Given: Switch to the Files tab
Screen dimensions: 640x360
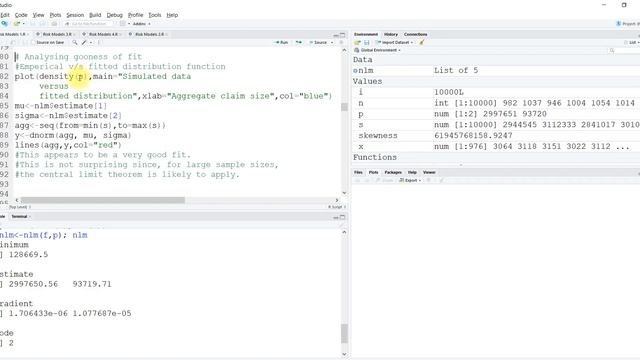Looking at the screenshot, I should [358, 172].
